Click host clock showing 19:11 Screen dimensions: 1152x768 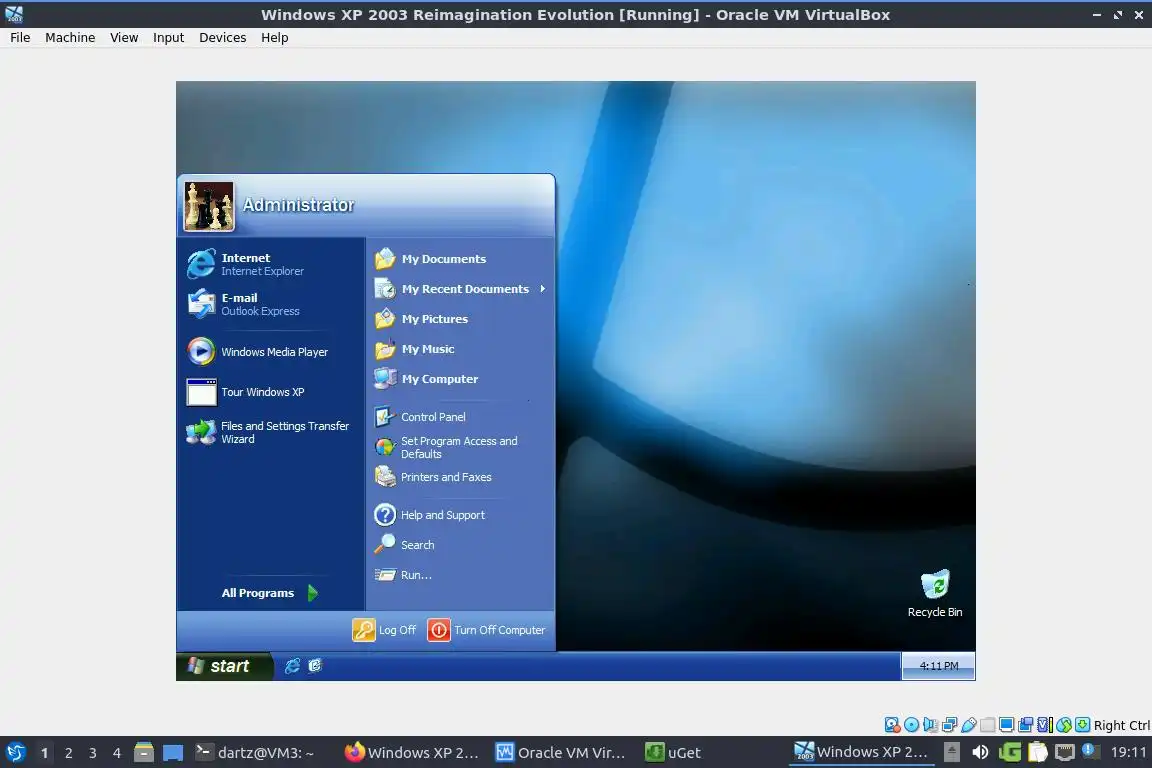tap(1128, 752)
